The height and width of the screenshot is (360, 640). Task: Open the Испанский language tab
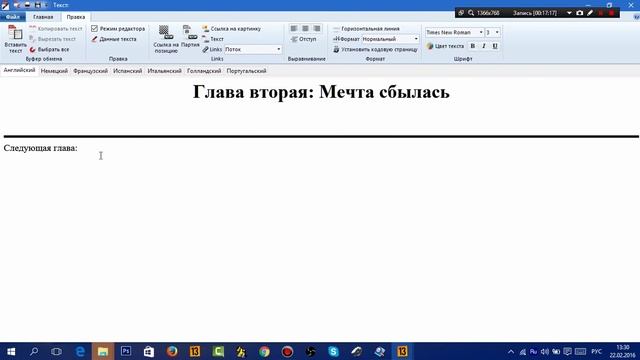[128, 71]
